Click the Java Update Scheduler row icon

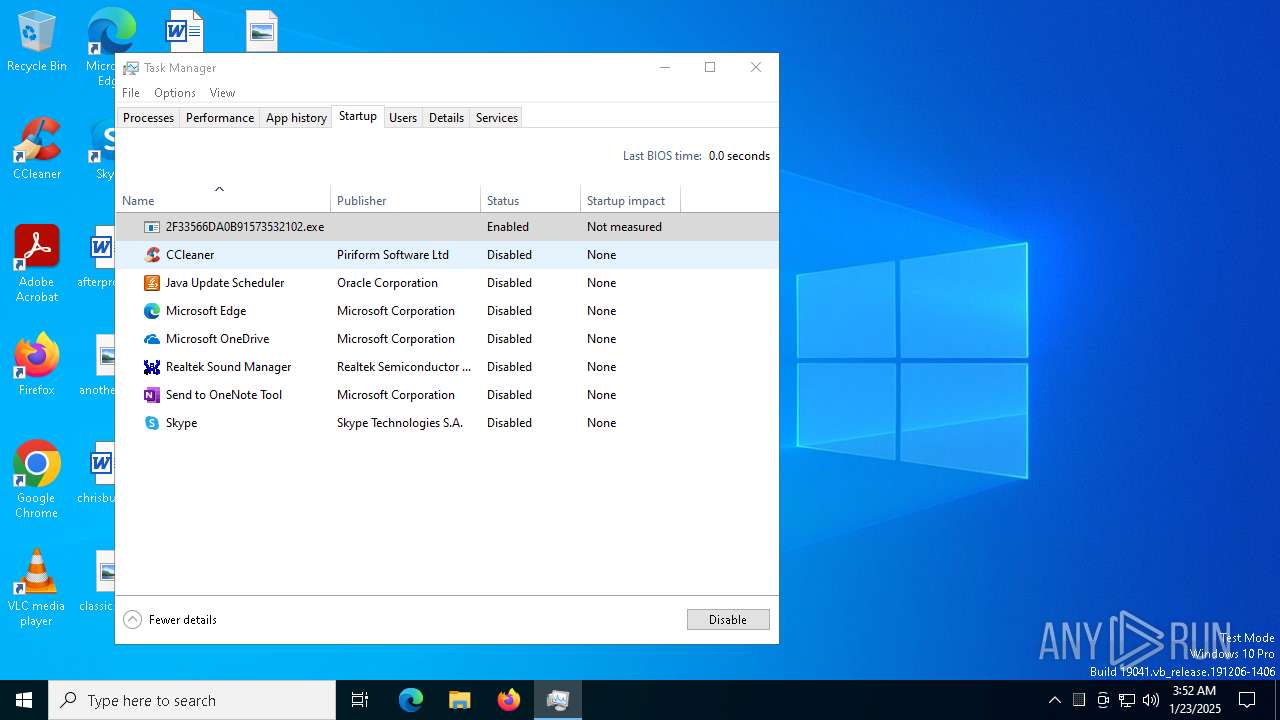pyautogui.click(x=152, y=283)
